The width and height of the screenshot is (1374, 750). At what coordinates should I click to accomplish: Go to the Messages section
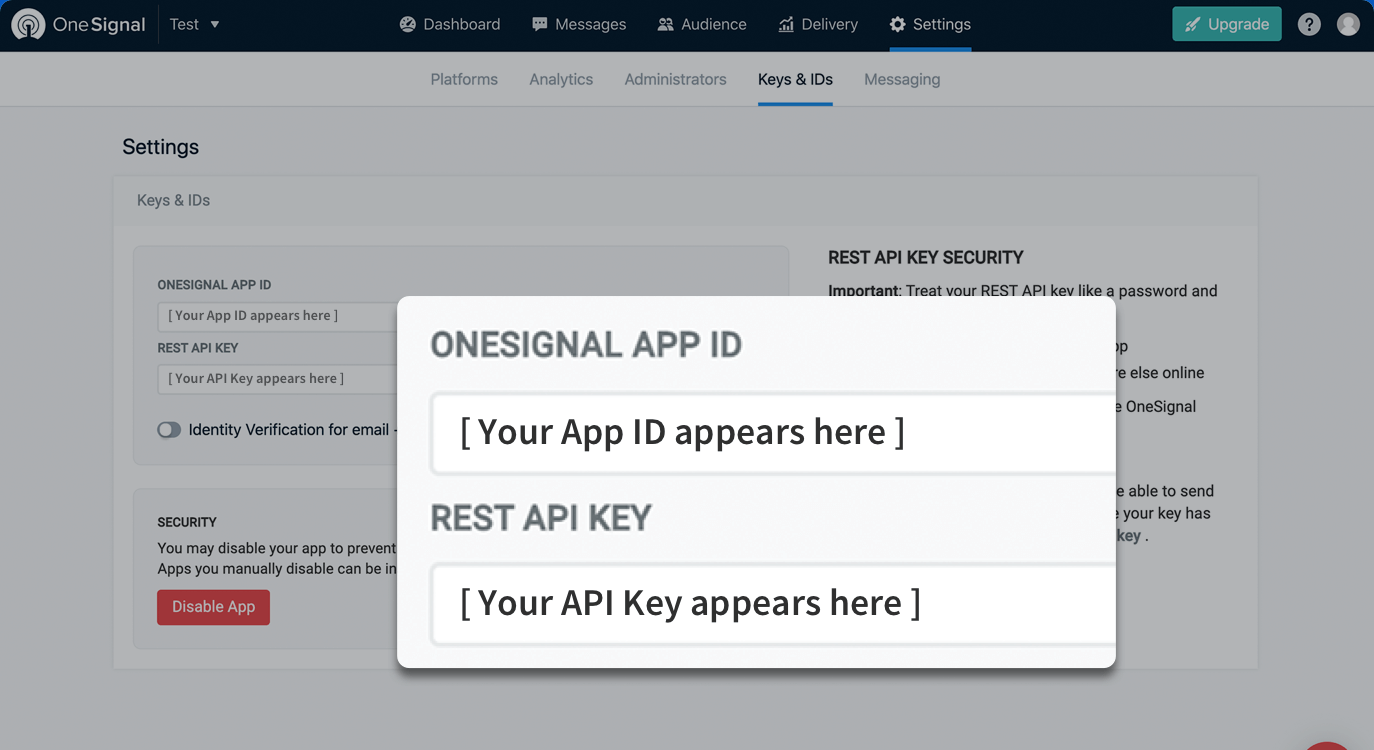(x=579, y=24)
